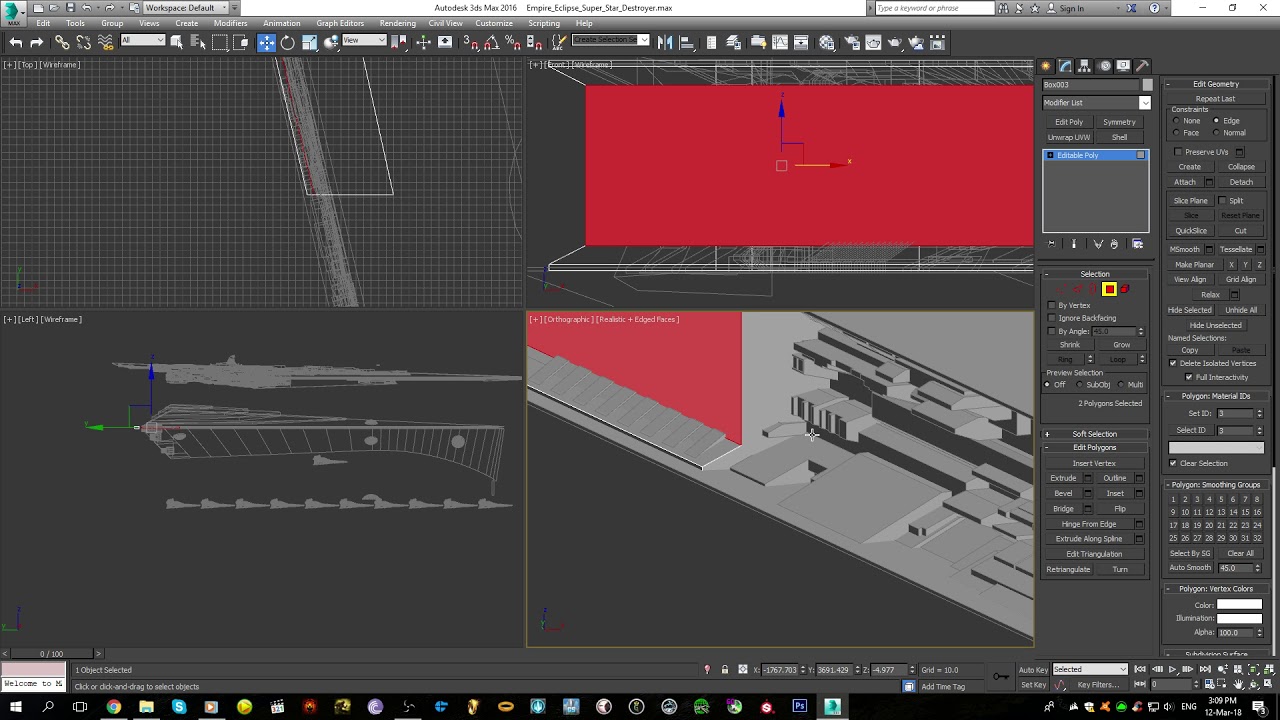The width and height of the screenshot is (1280, 720).
Task: Click the Redo arrow in main toolbar
Action: click(36, 42)
